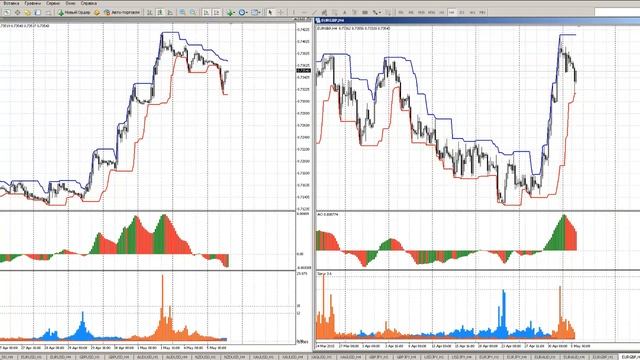Select the Trendline drawing tool
This screenshot has height=360, width=640.
coord(314,13)
